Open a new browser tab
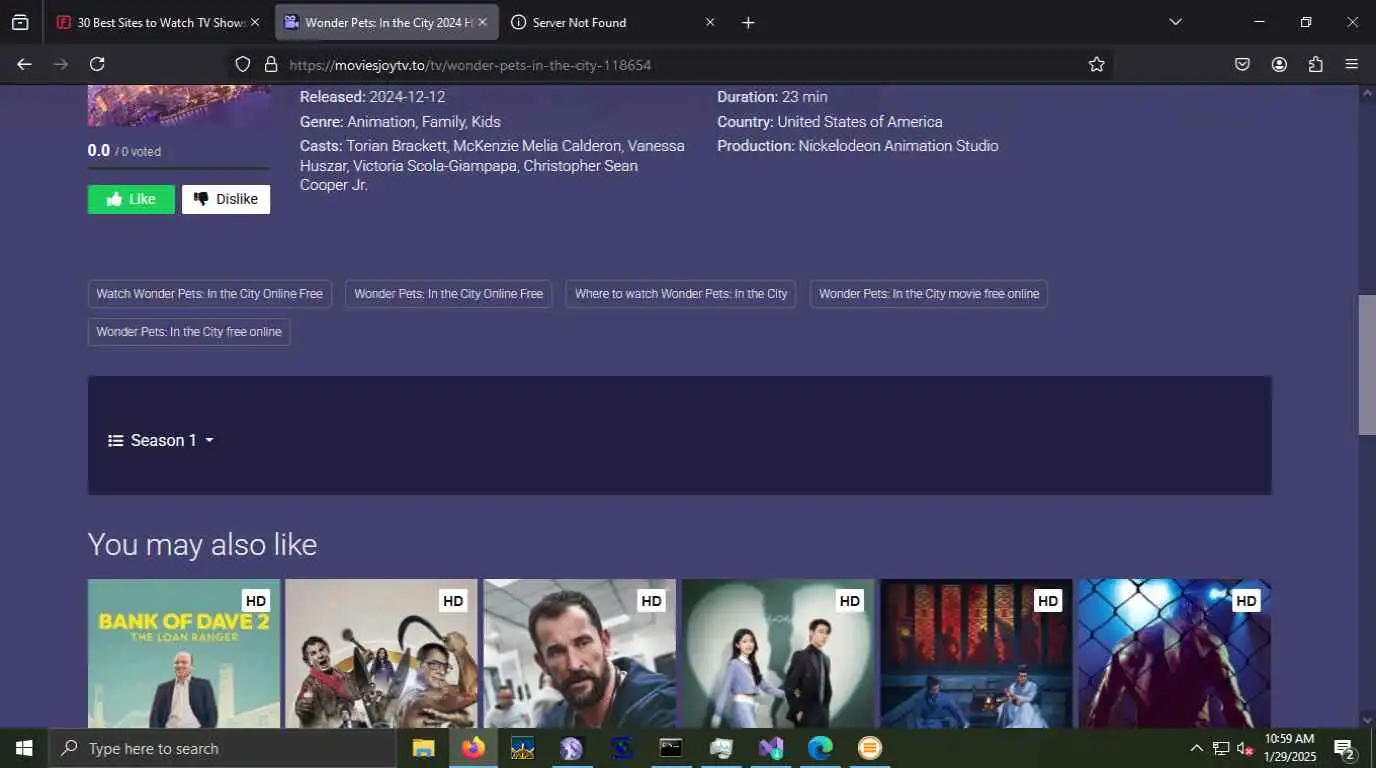The height and width of the screenshot is (768, 1376). coord(748,22)
